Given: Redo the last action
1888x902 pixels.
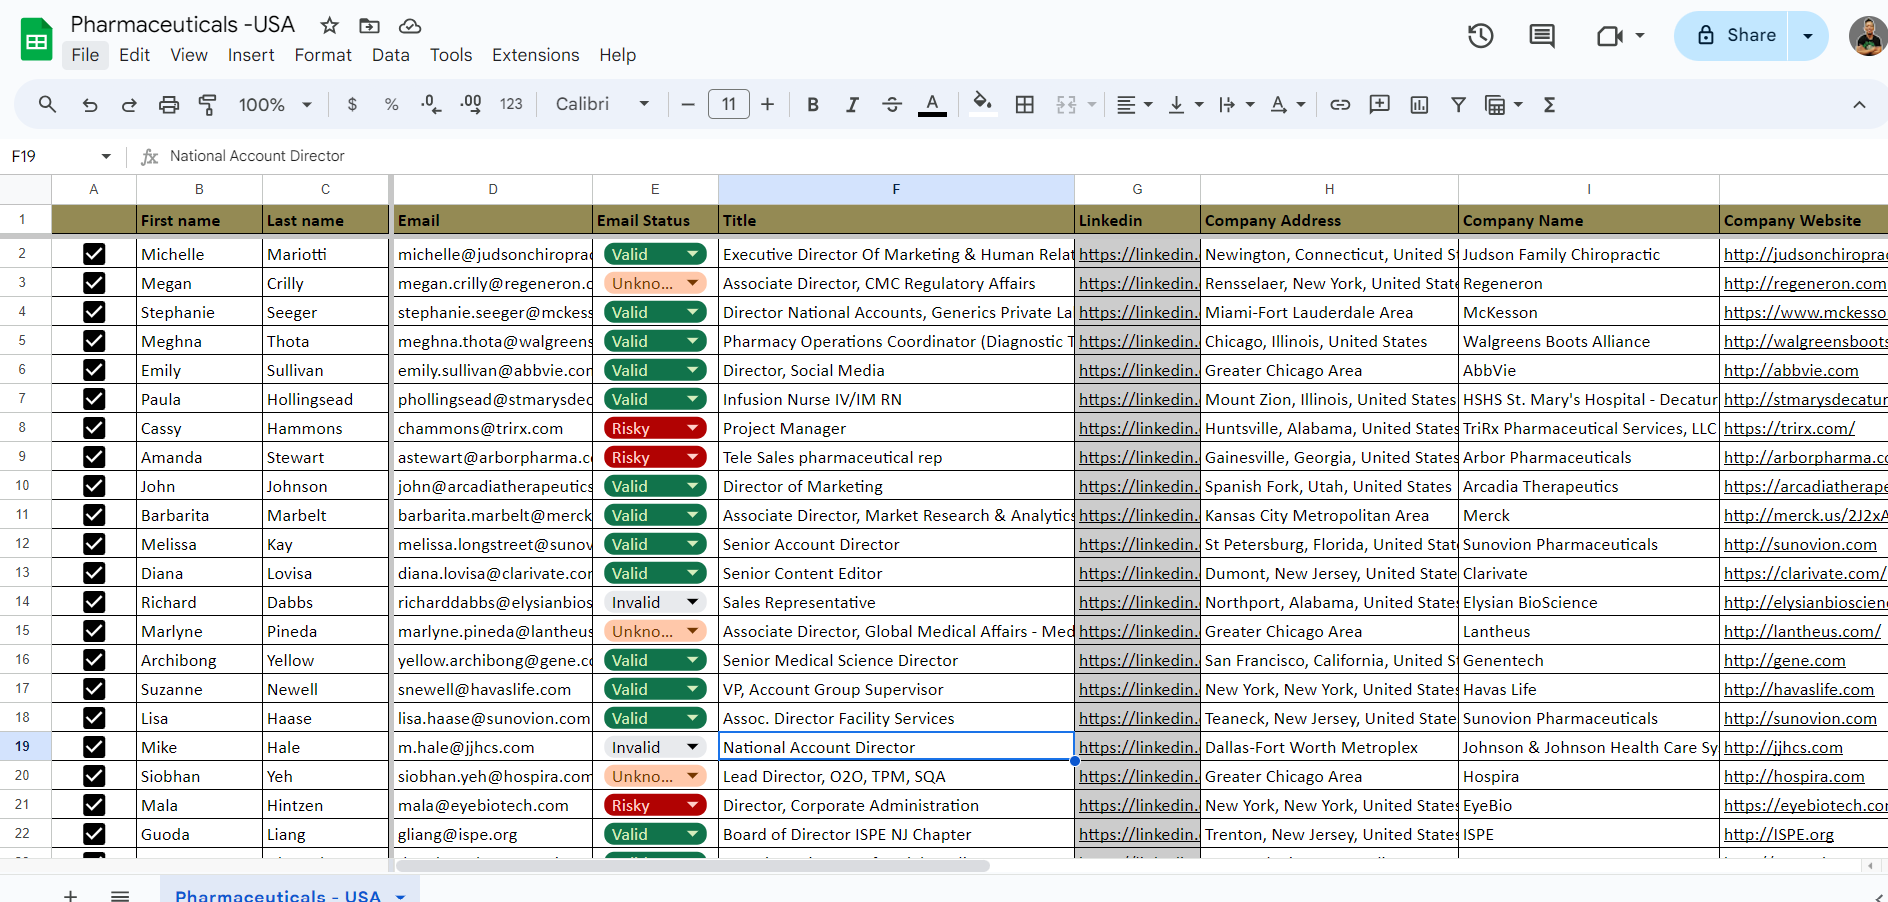Looking at the screenshot, I should click(129, 104).
